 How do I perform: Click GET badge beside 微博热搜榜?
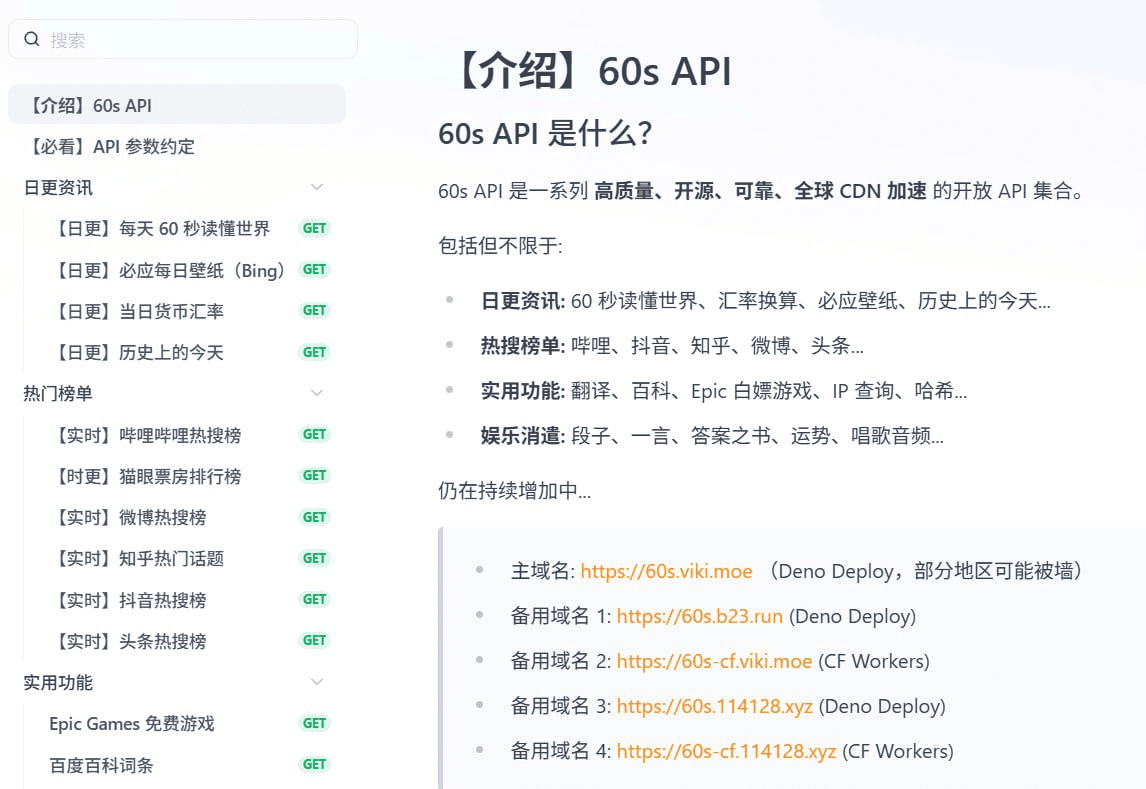pos(315,517)
